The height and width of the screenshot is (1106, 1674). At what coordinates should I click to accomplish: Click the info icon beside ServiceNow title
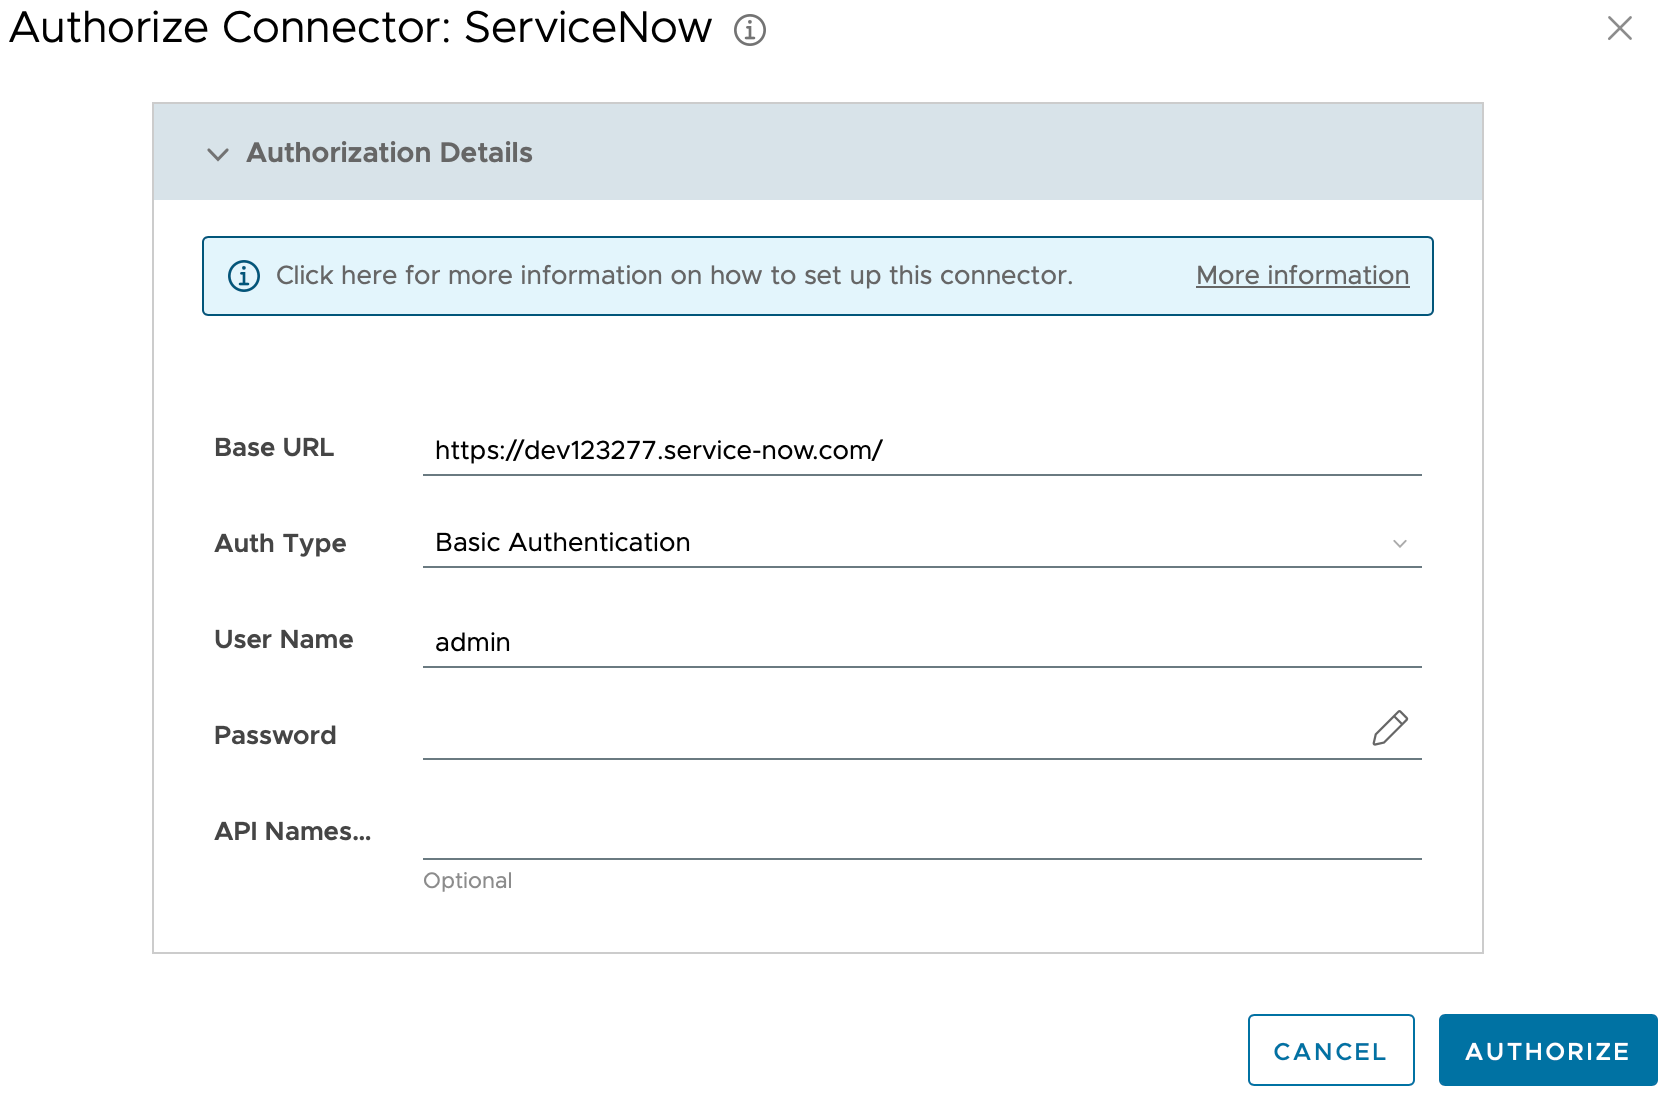click(749, 30)
